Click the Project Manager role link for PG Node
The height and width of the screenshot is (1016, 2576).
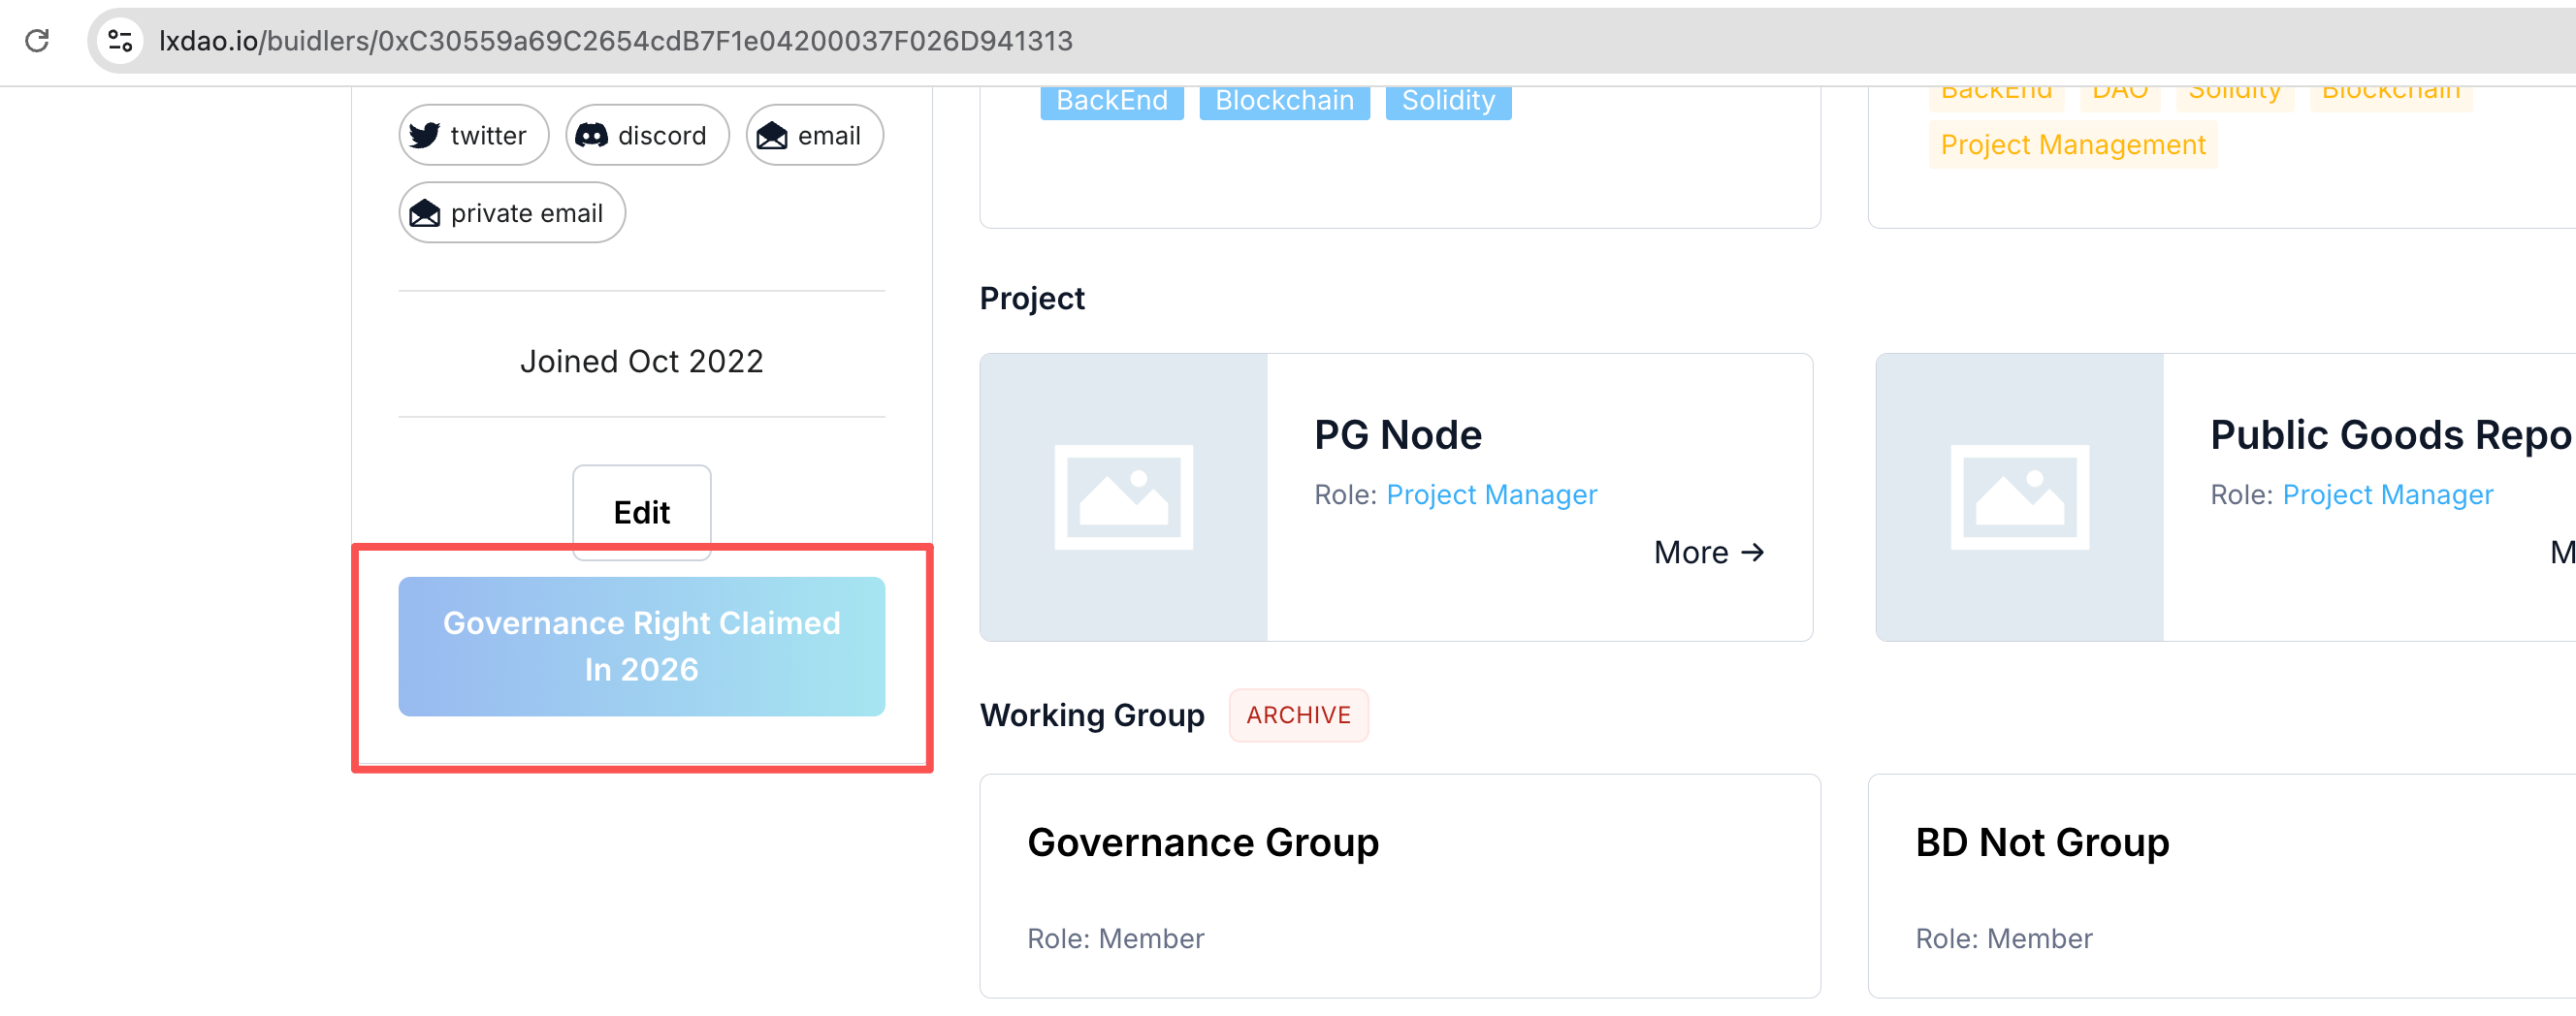(x=1491, y=495)
